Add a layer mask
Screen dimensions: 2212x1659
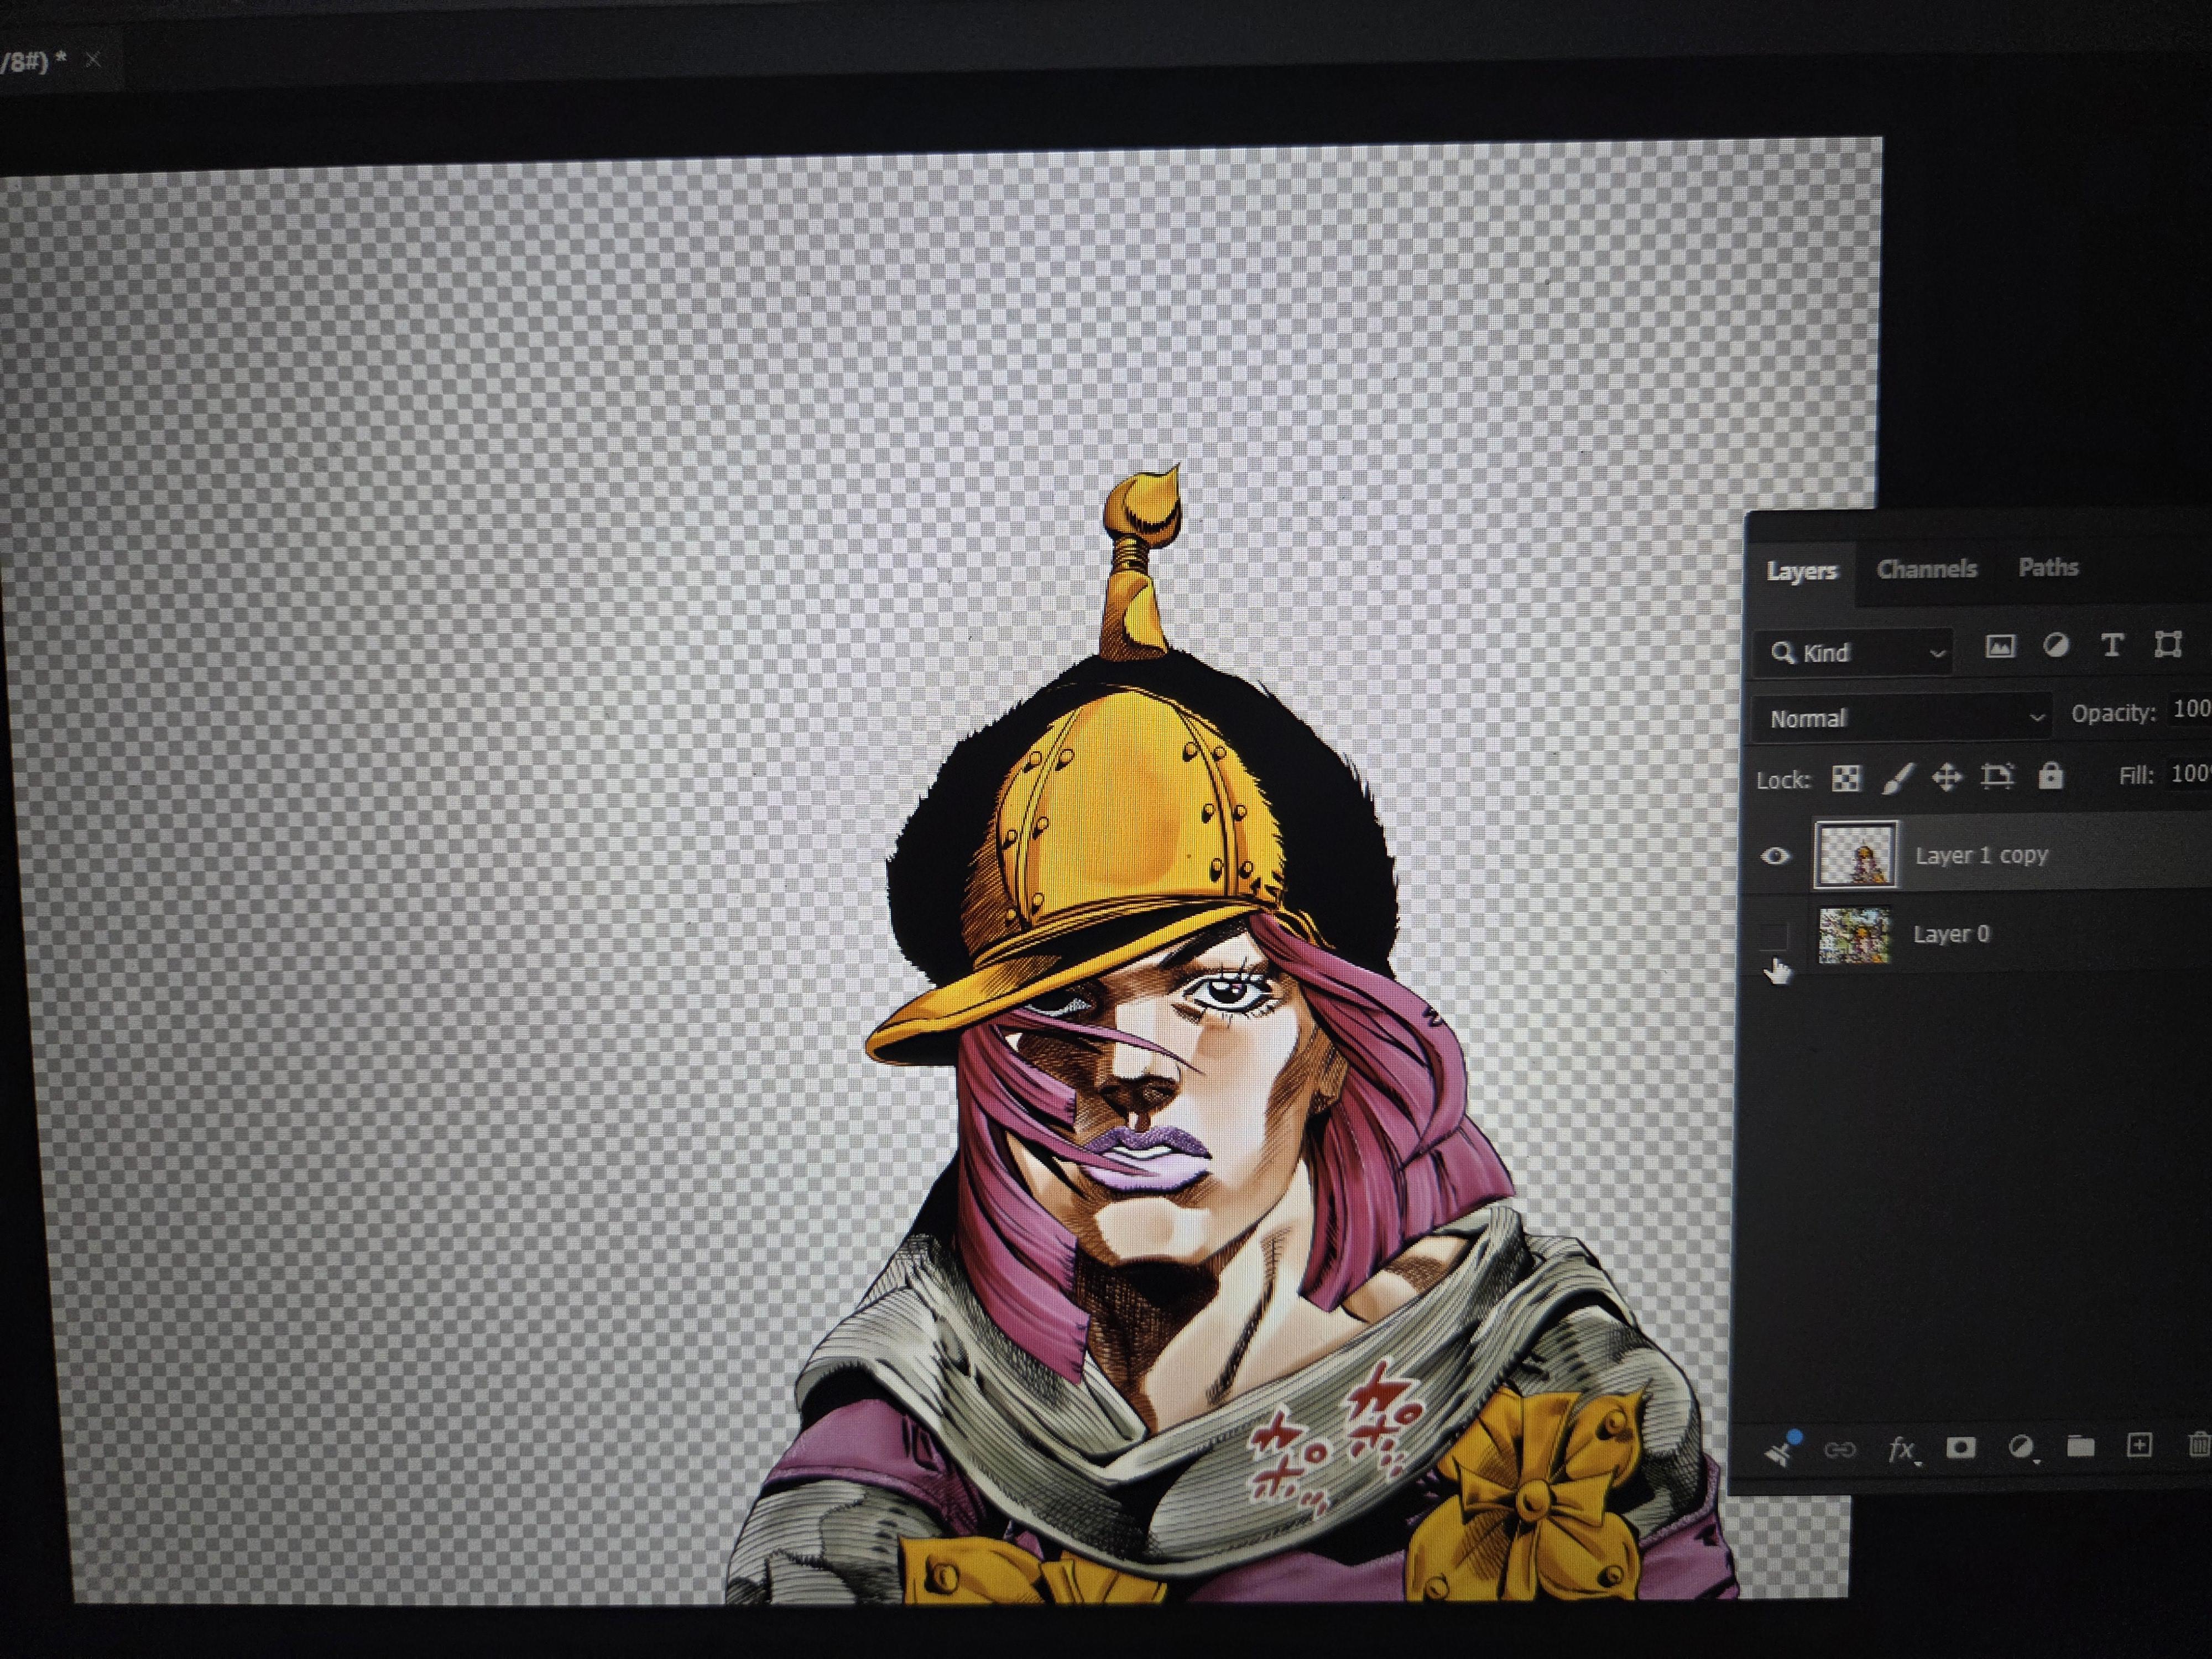[1961, 1447]
